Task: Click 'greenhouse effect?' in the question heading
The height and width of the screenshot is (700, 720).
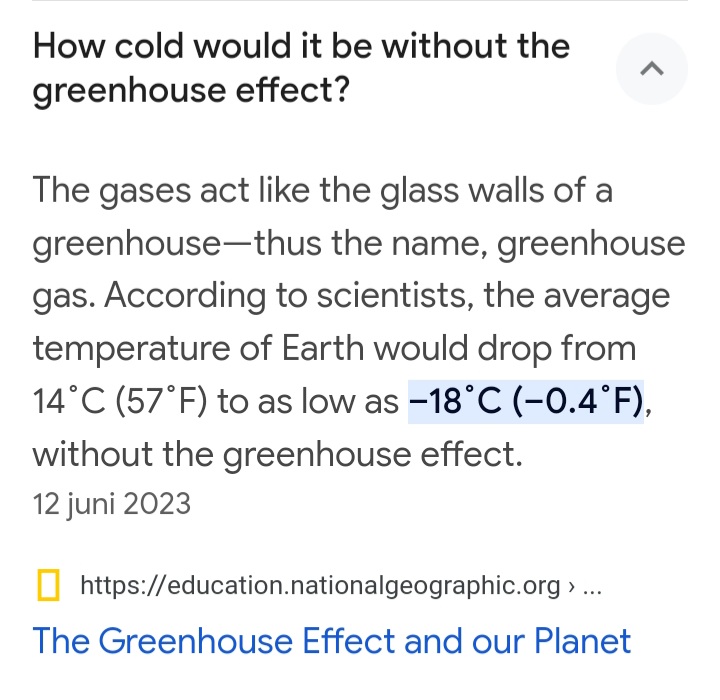Action: click(x=191, y=92)
